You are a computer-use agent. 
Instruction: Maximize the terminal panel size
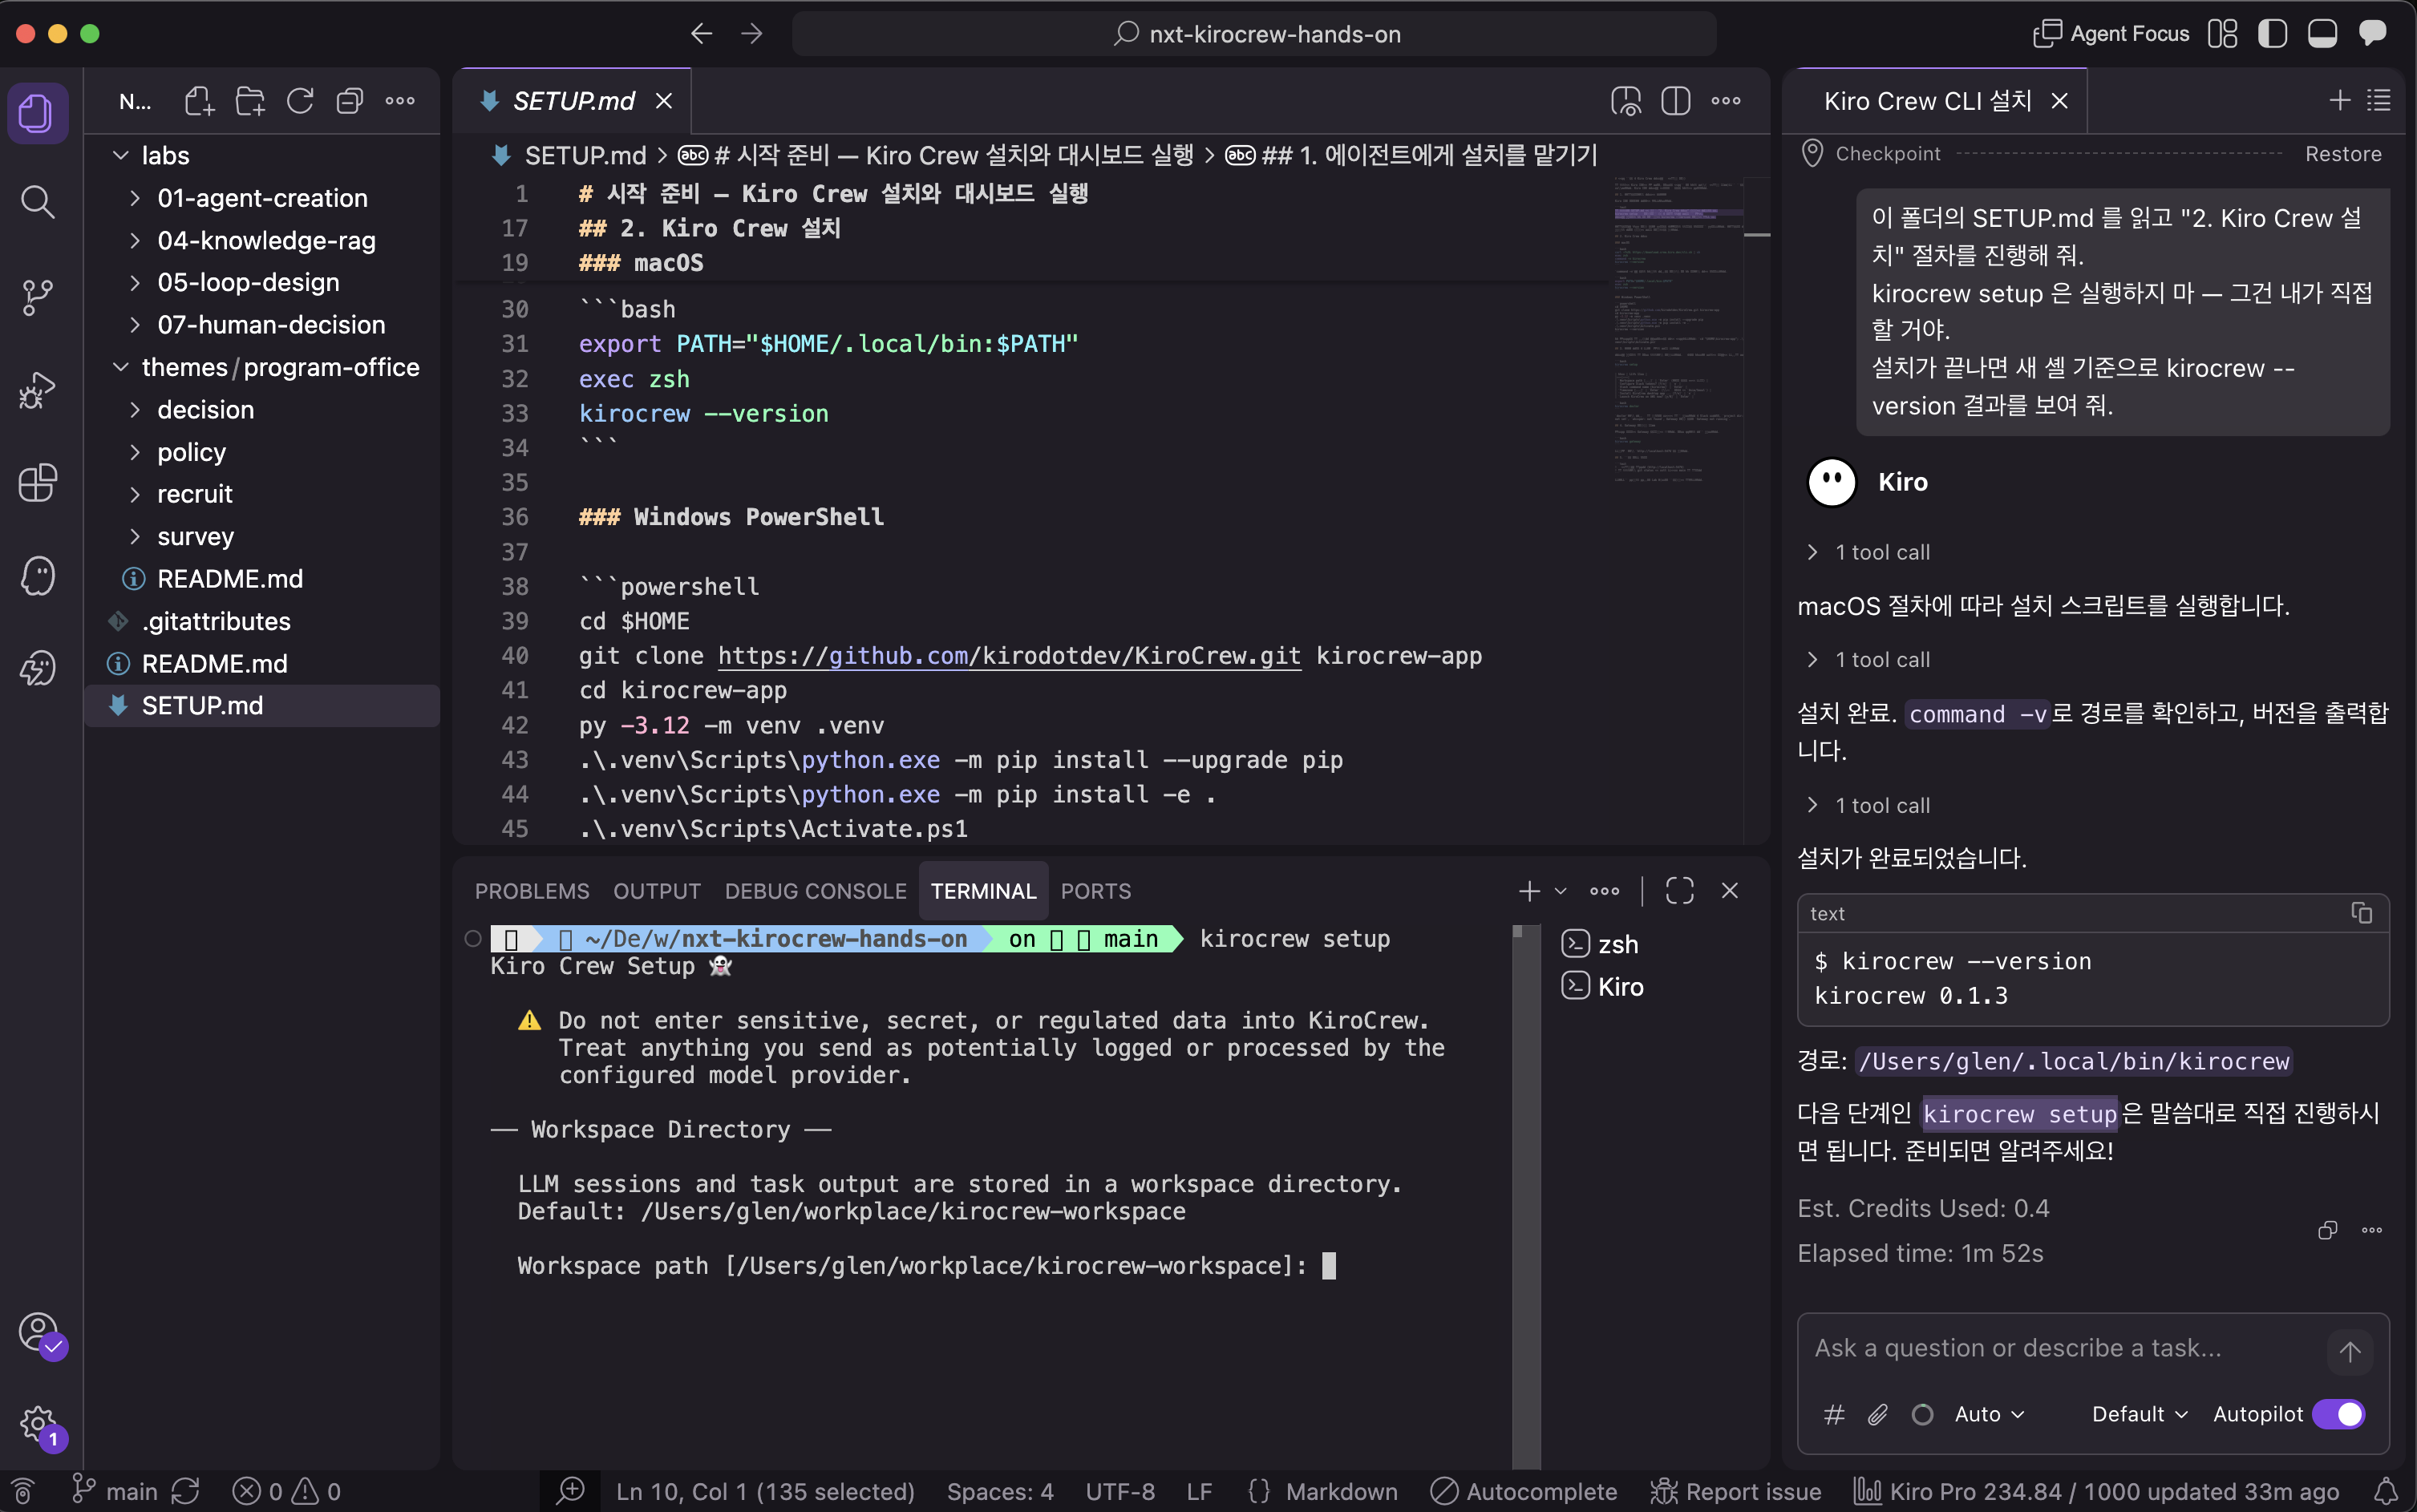point(1680,891)
